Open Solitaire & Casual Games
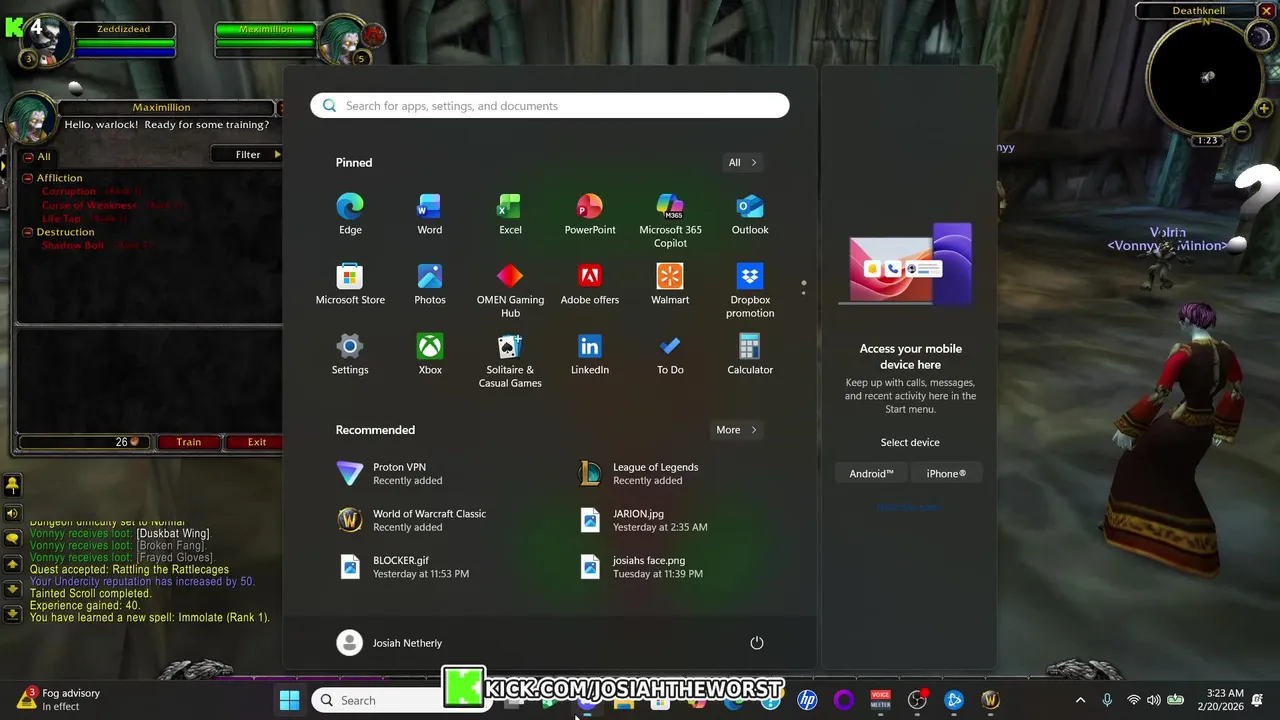 tap(510, 360)
